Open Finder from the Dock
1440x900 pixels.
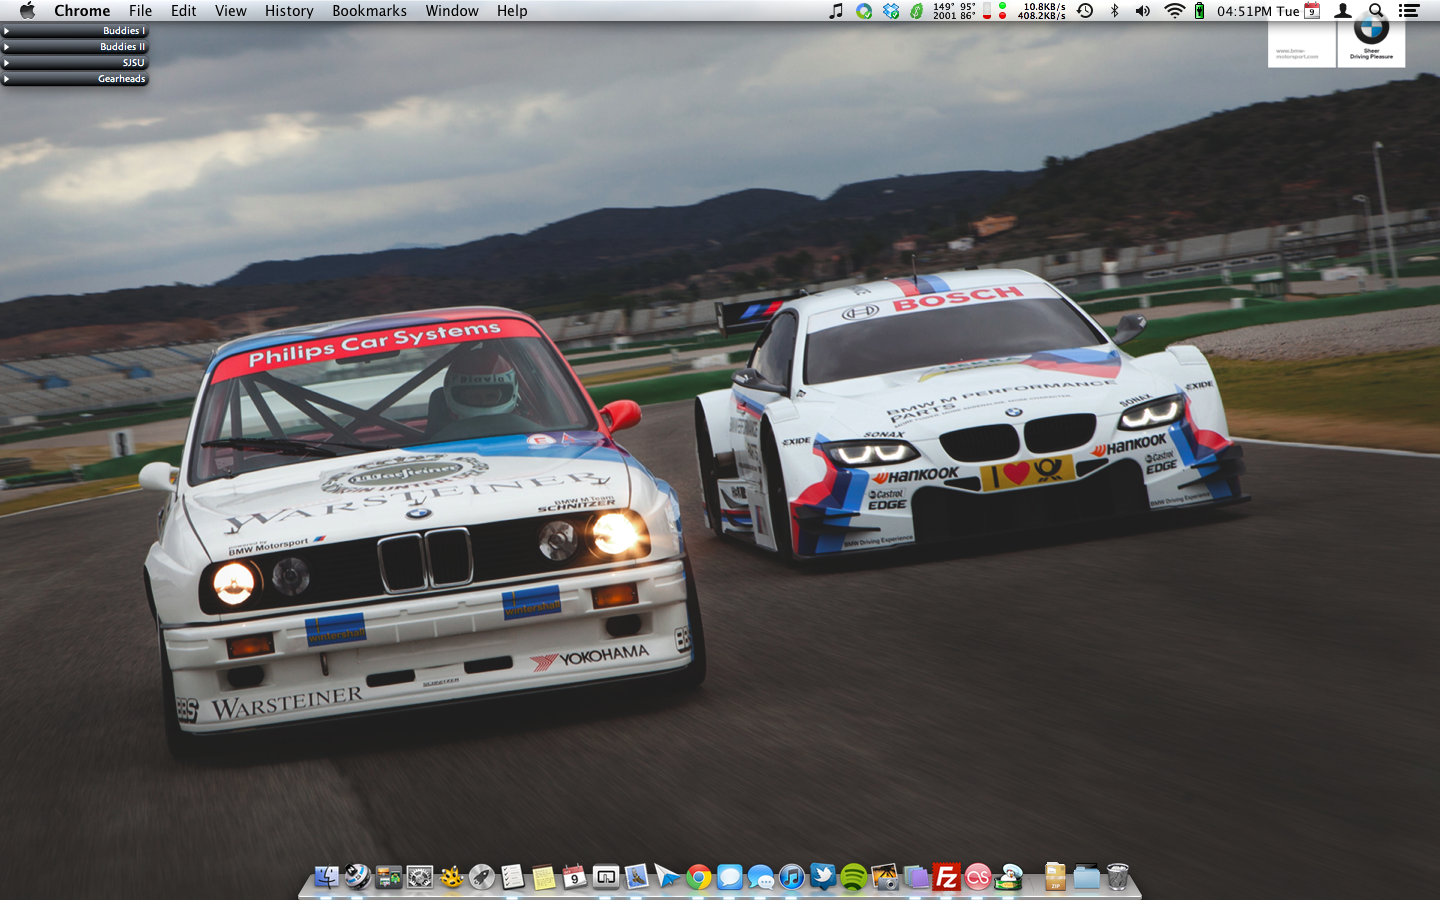click(x=326, y=877)
